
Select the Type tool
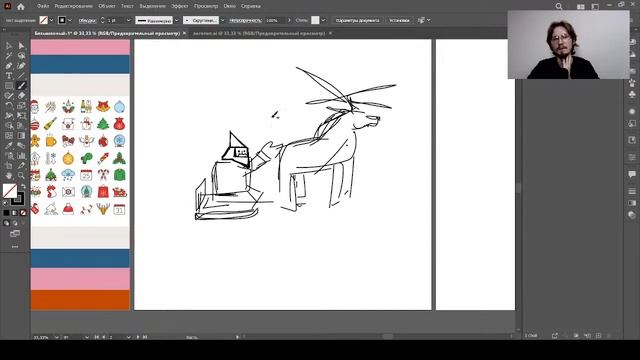9,76
